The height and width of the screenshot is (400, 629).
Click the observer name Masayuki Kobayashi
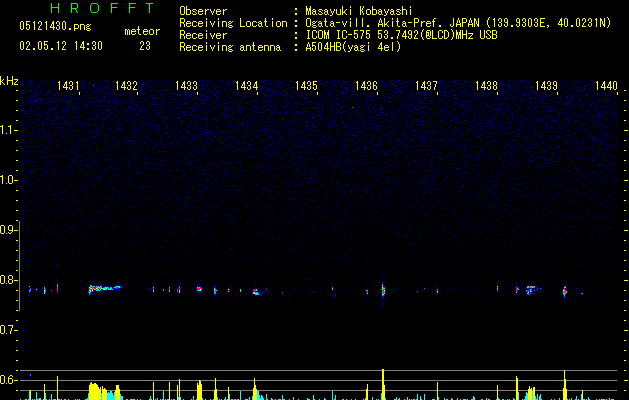pos(359,11)
